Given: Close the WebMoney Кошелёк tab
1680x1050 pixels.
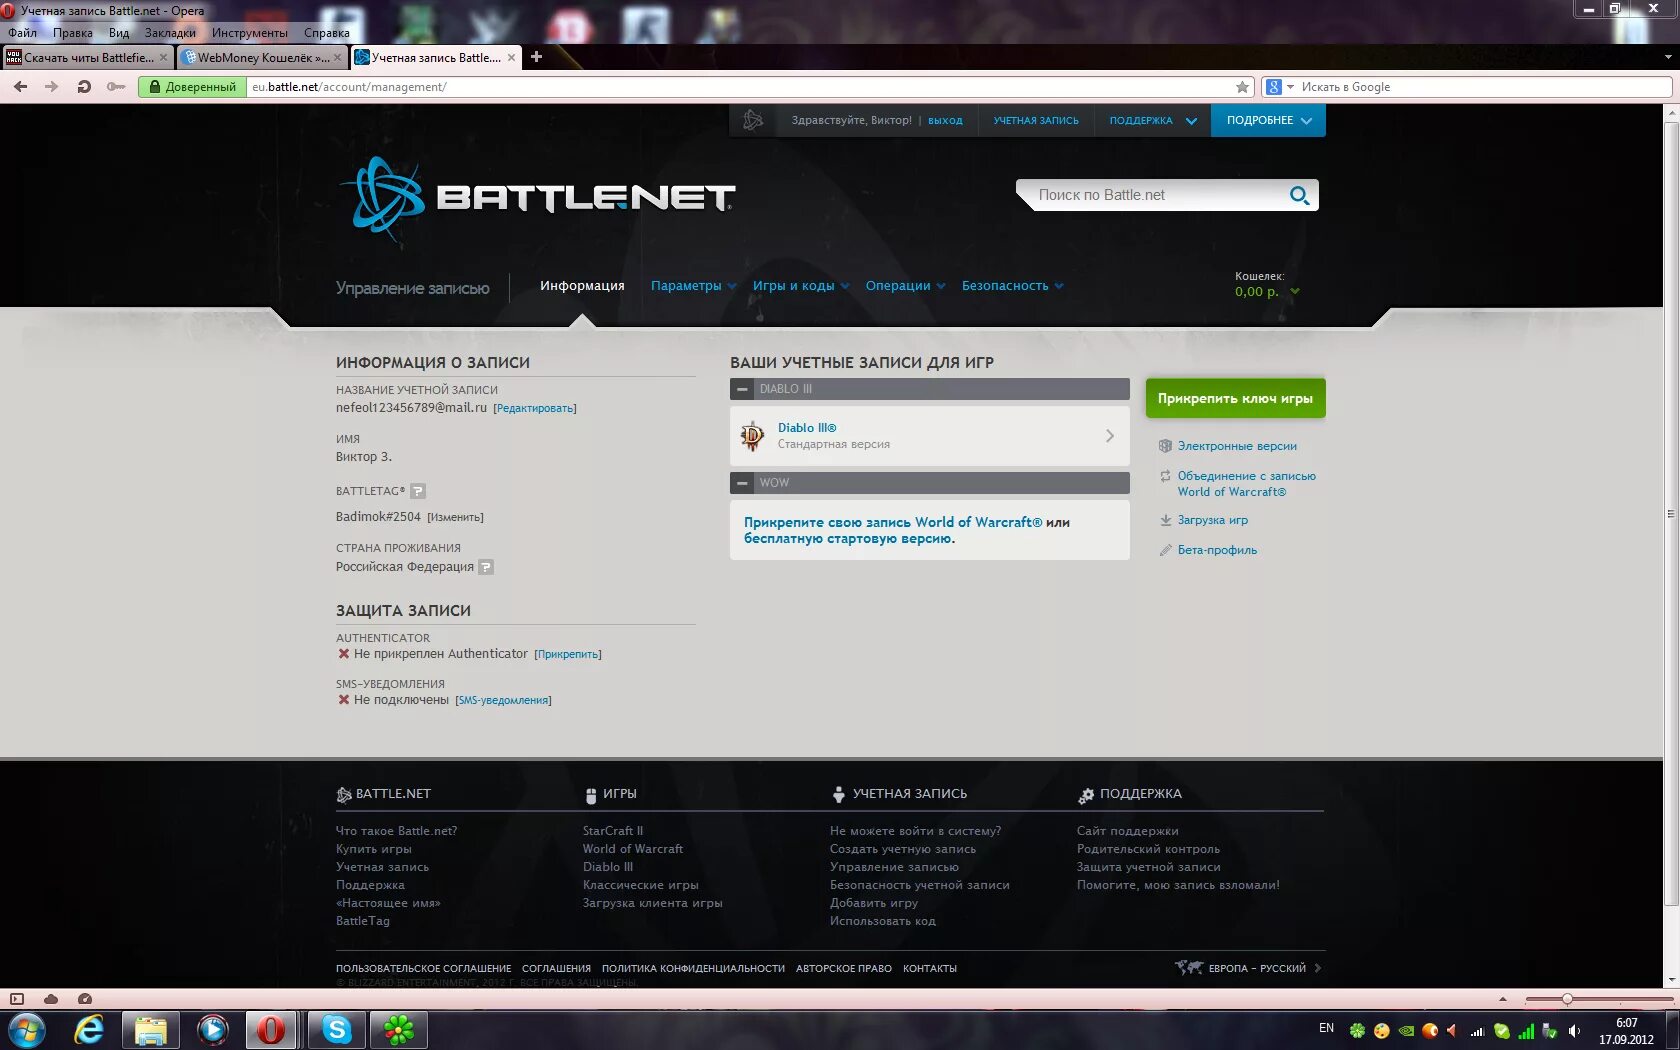Looking at the screenshot, I should coord(337,58).
